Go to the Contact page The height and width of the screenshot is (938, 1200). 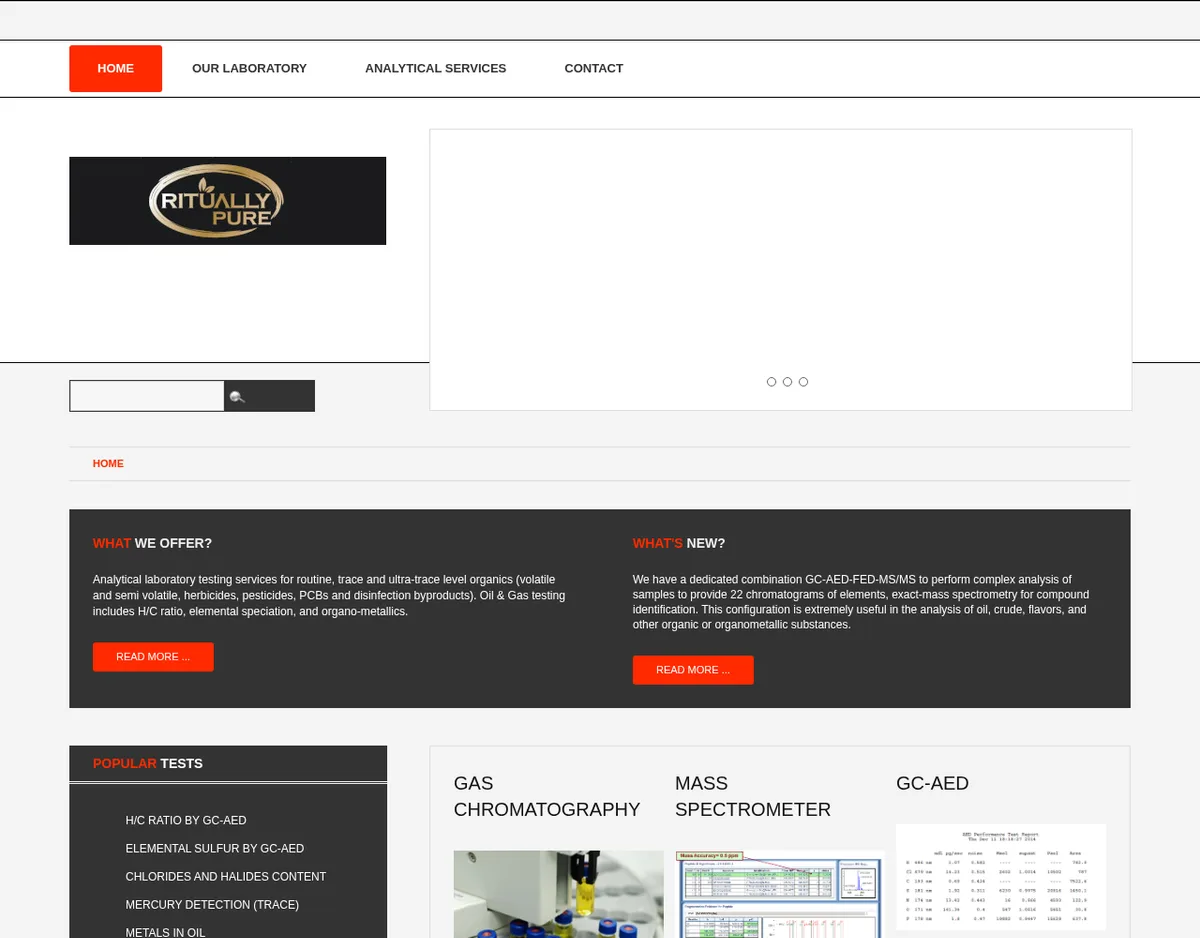(x=593, y=68)
